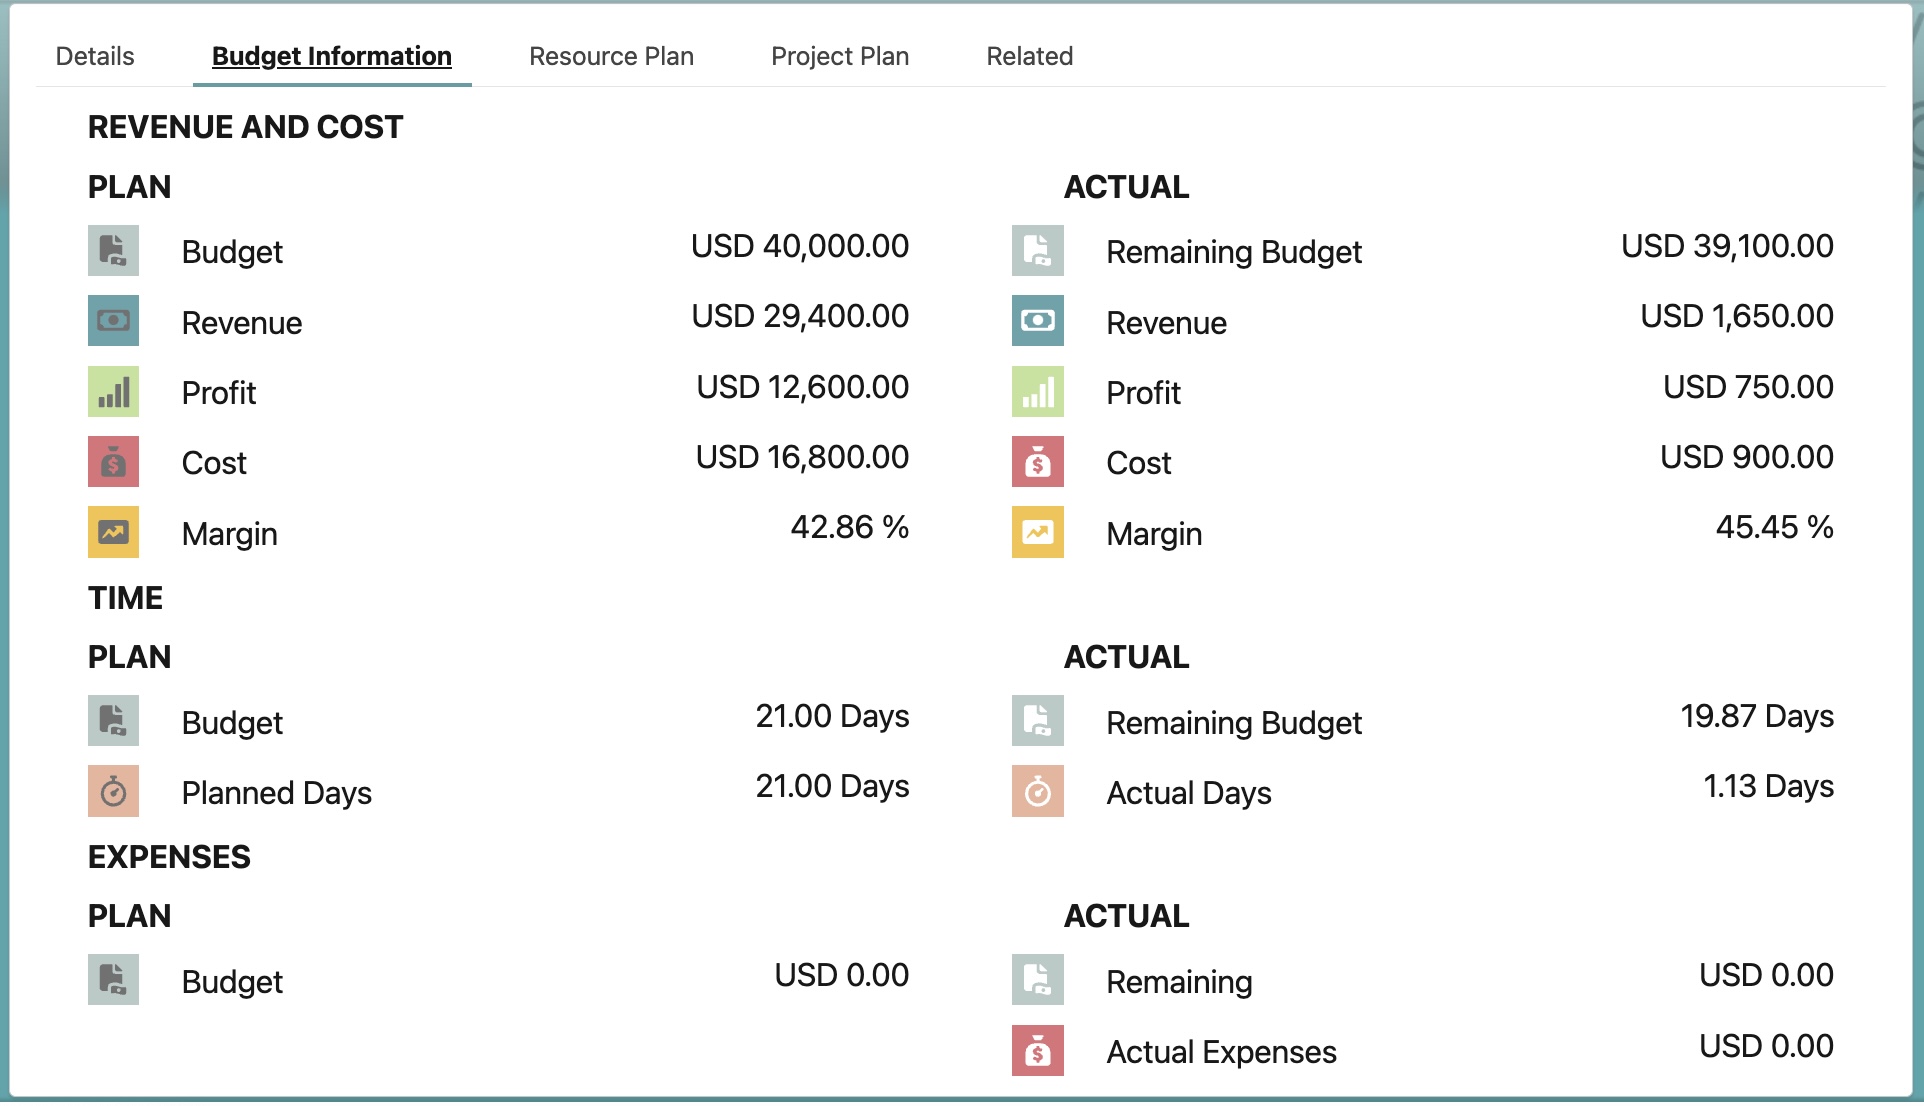Click the Budget document icon under PLAN
The height and width of the screenshot is (1106, 1924).
click(x=113, y=251)
